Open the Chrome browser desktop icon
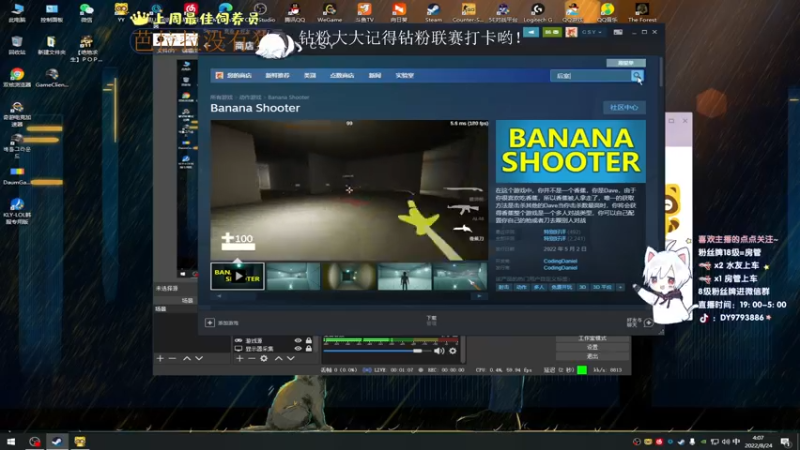Viewport: 800px width, 450px height. point(17,78)
